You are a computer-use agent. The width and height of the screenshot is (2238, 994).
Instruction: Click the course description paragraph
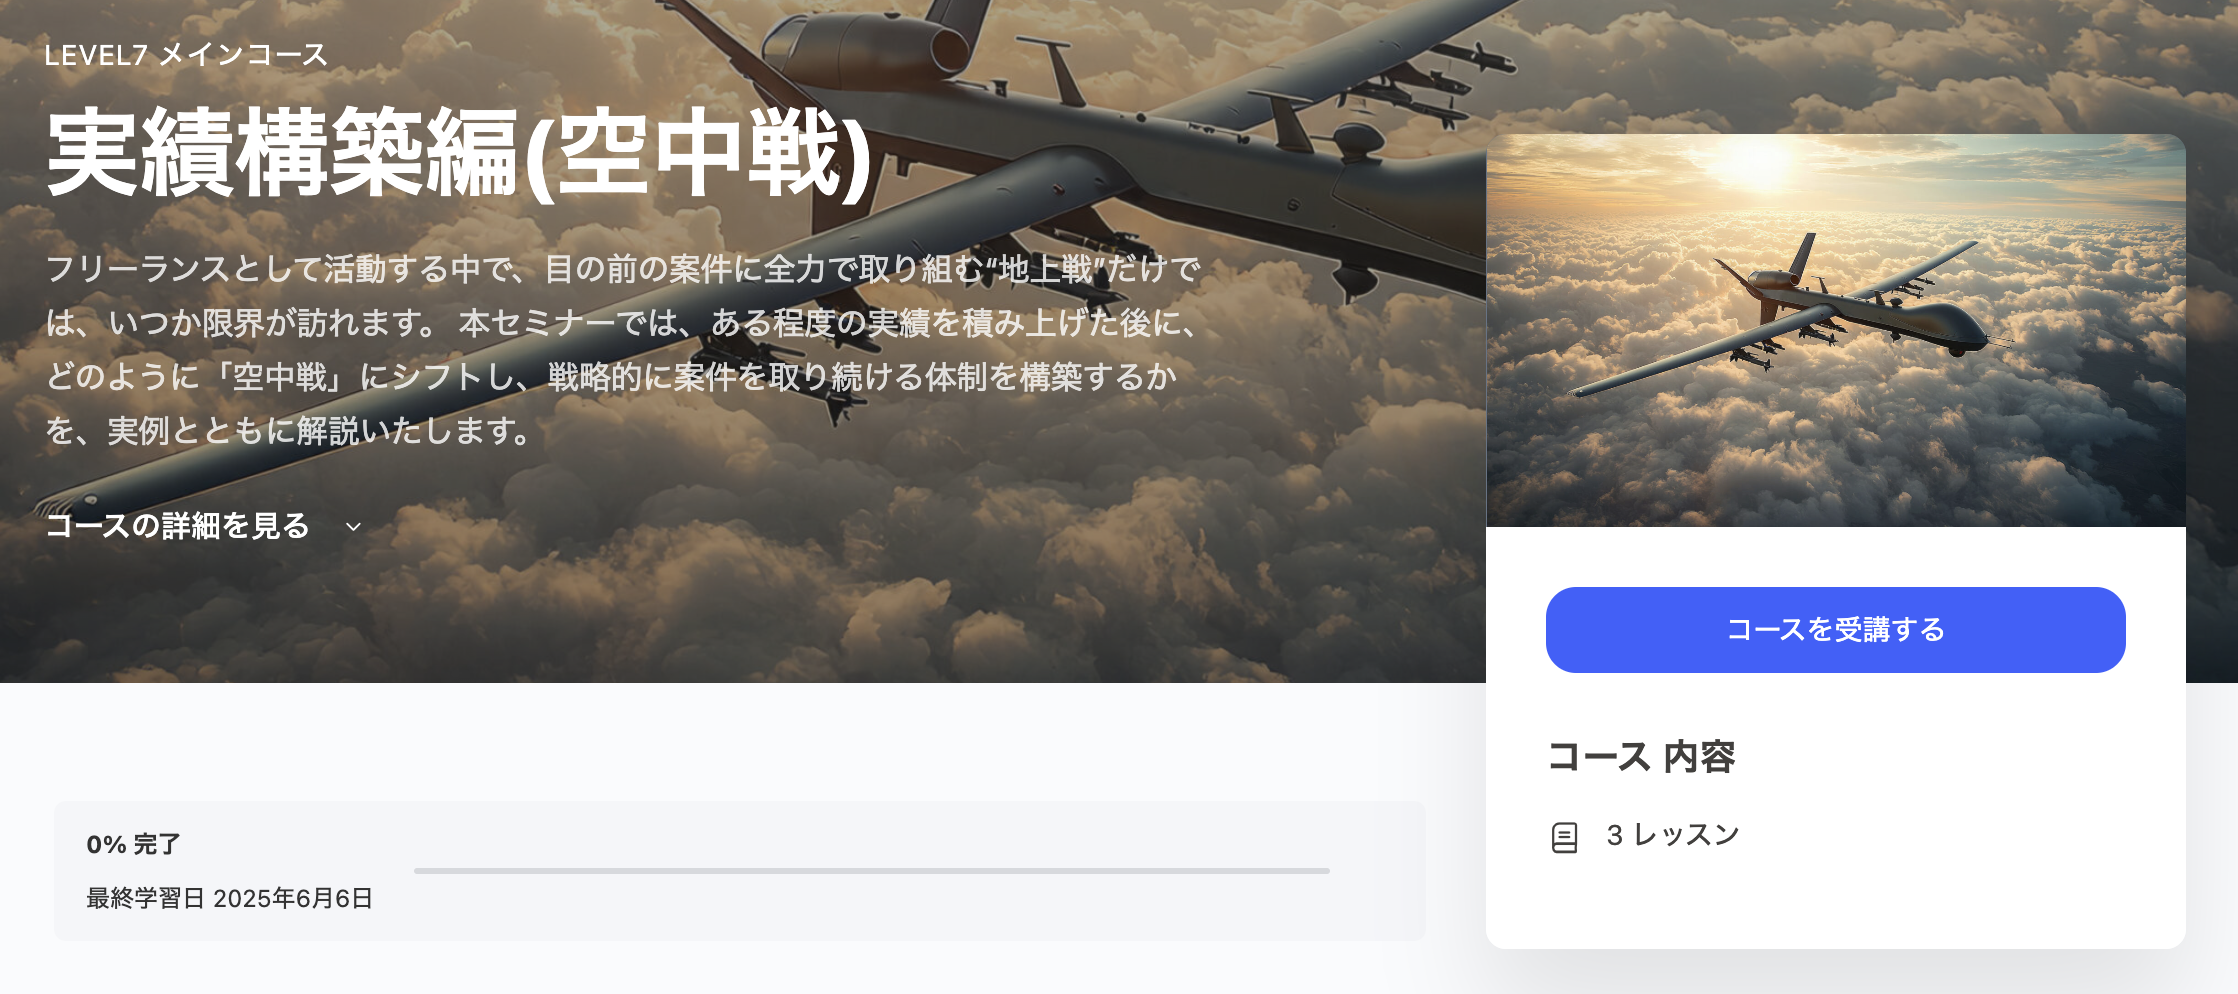[x=623, y=350]
